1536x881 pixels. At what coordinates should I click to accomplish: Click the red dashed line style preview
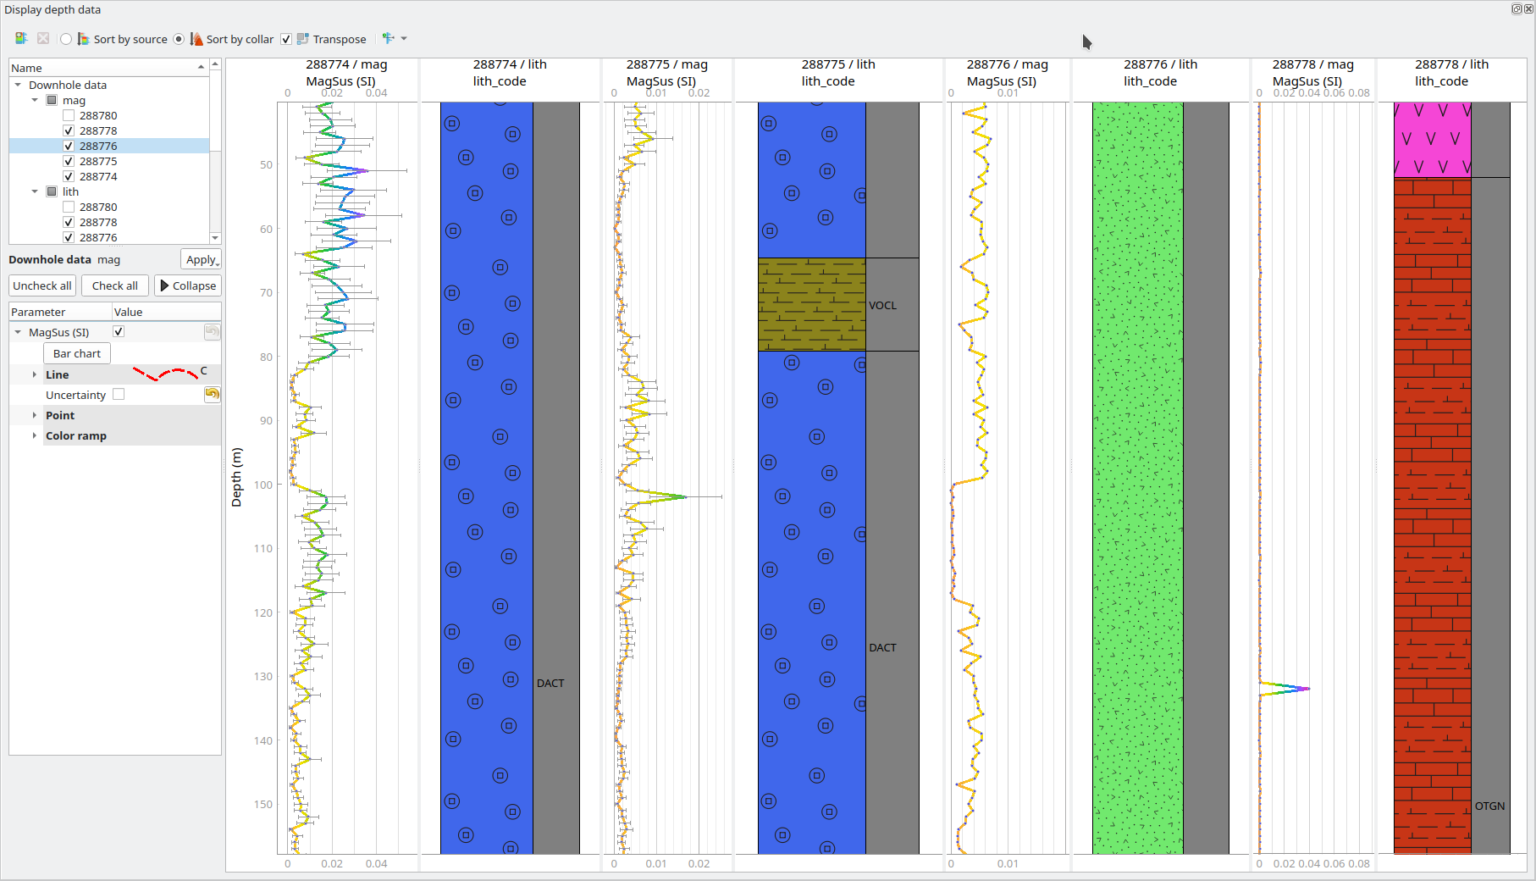(x=165, y=374)
